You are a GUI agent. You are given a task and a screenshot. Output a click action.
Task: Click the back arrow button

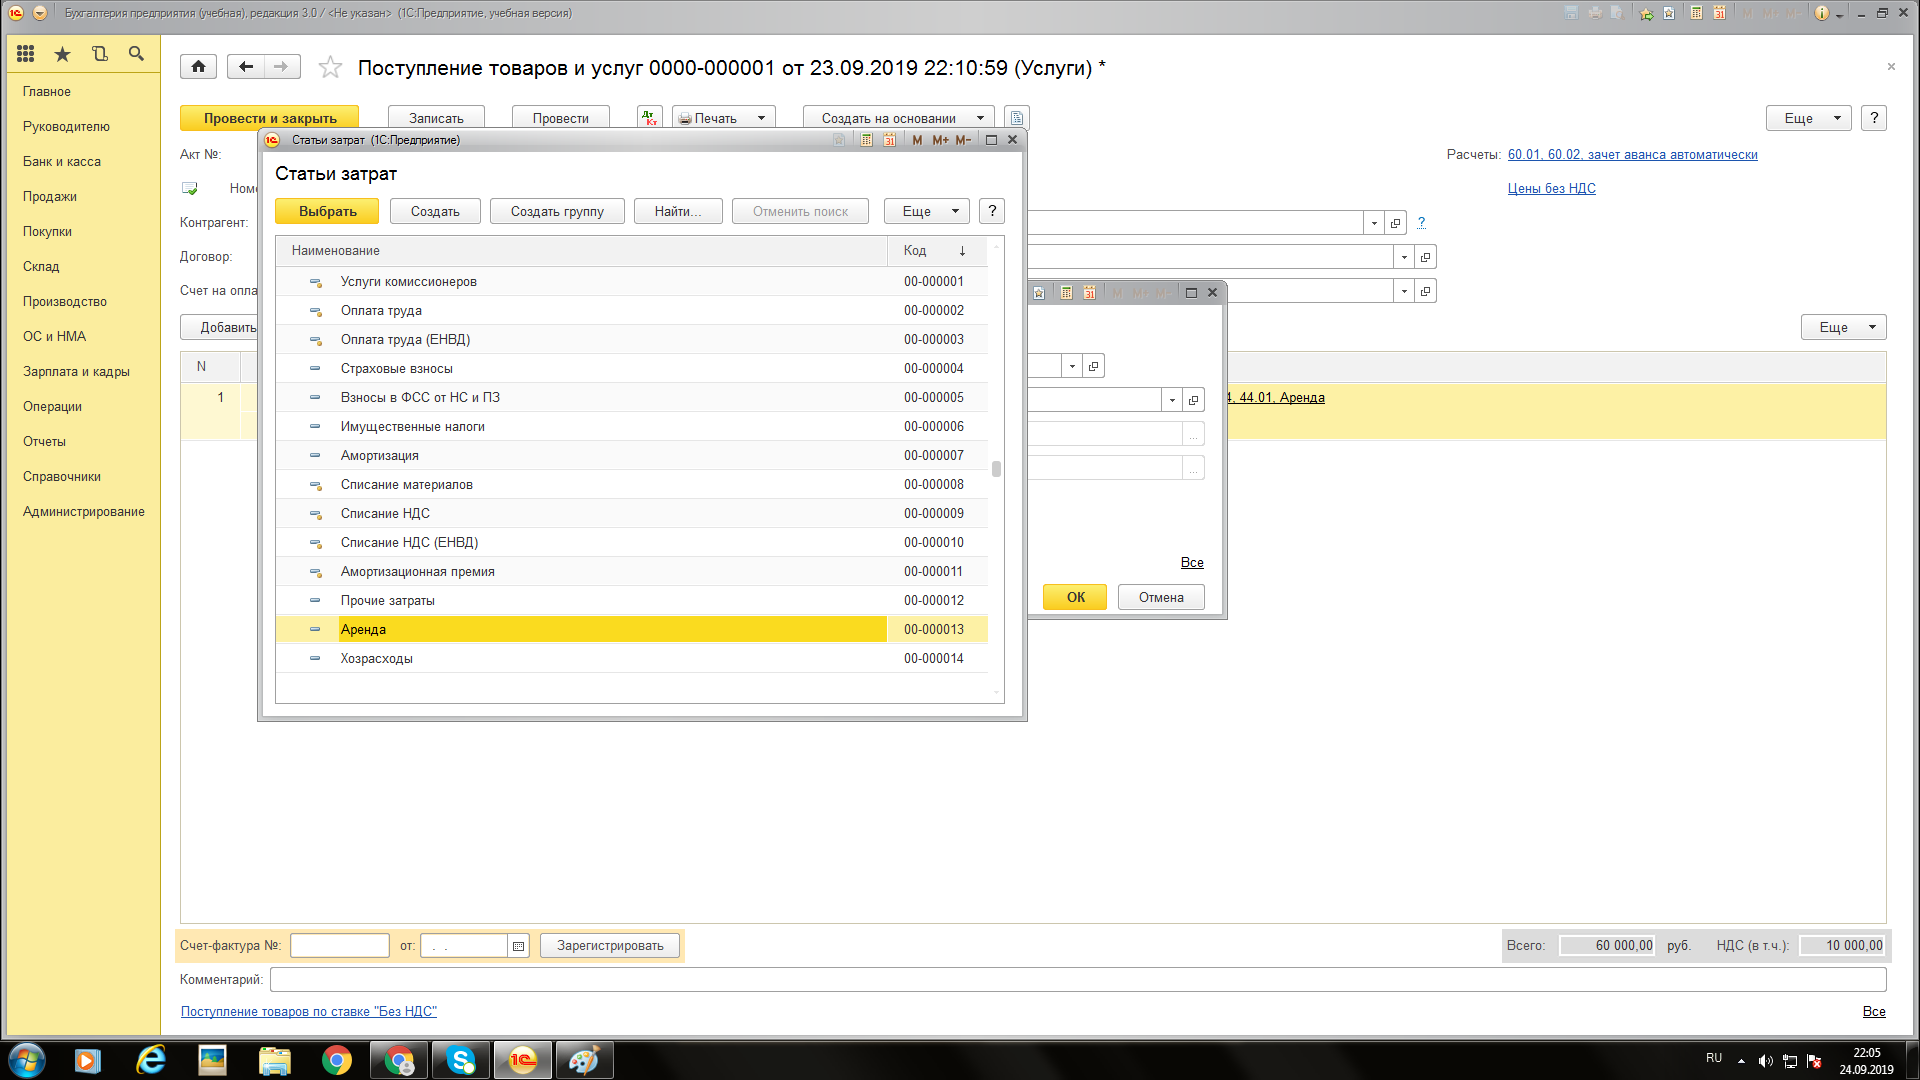(x=246, y=67)
